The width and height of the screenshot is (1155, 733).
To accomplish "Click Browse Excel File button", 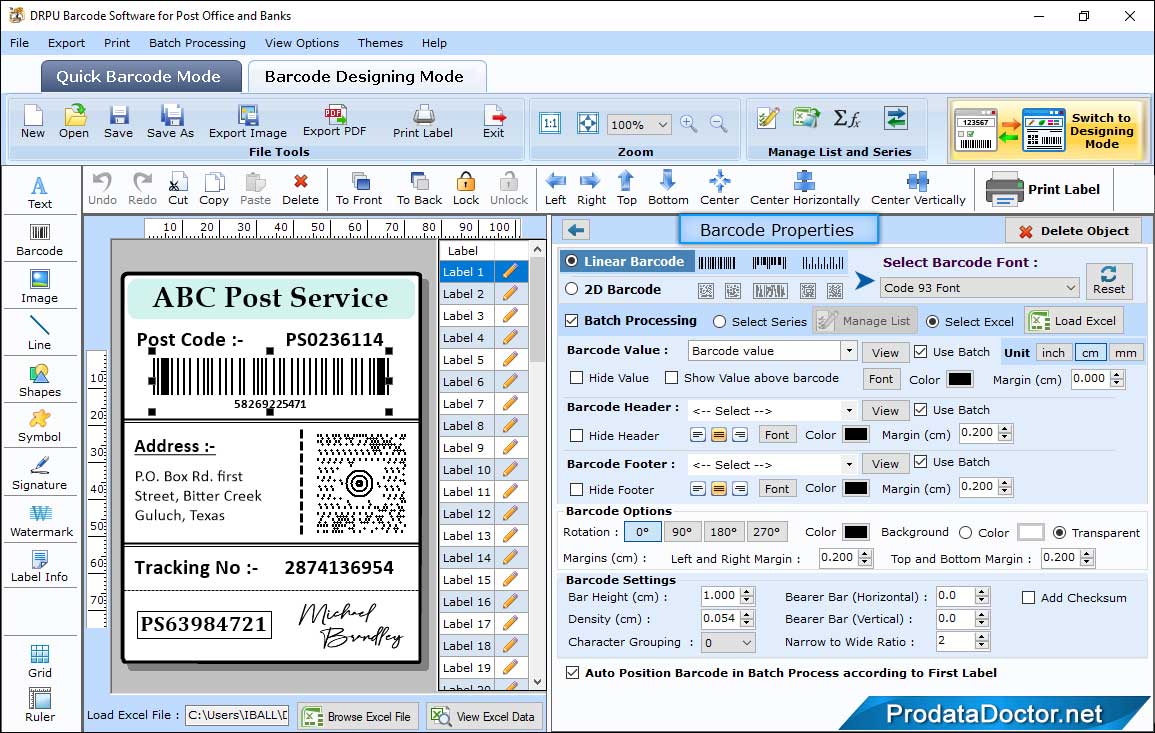I will click(x=358, y=716).
